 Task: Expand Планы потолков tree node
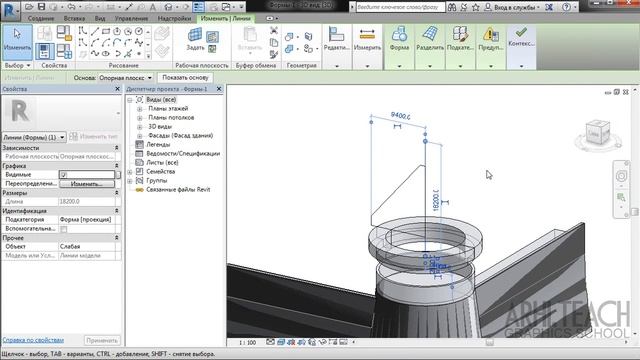140,118
